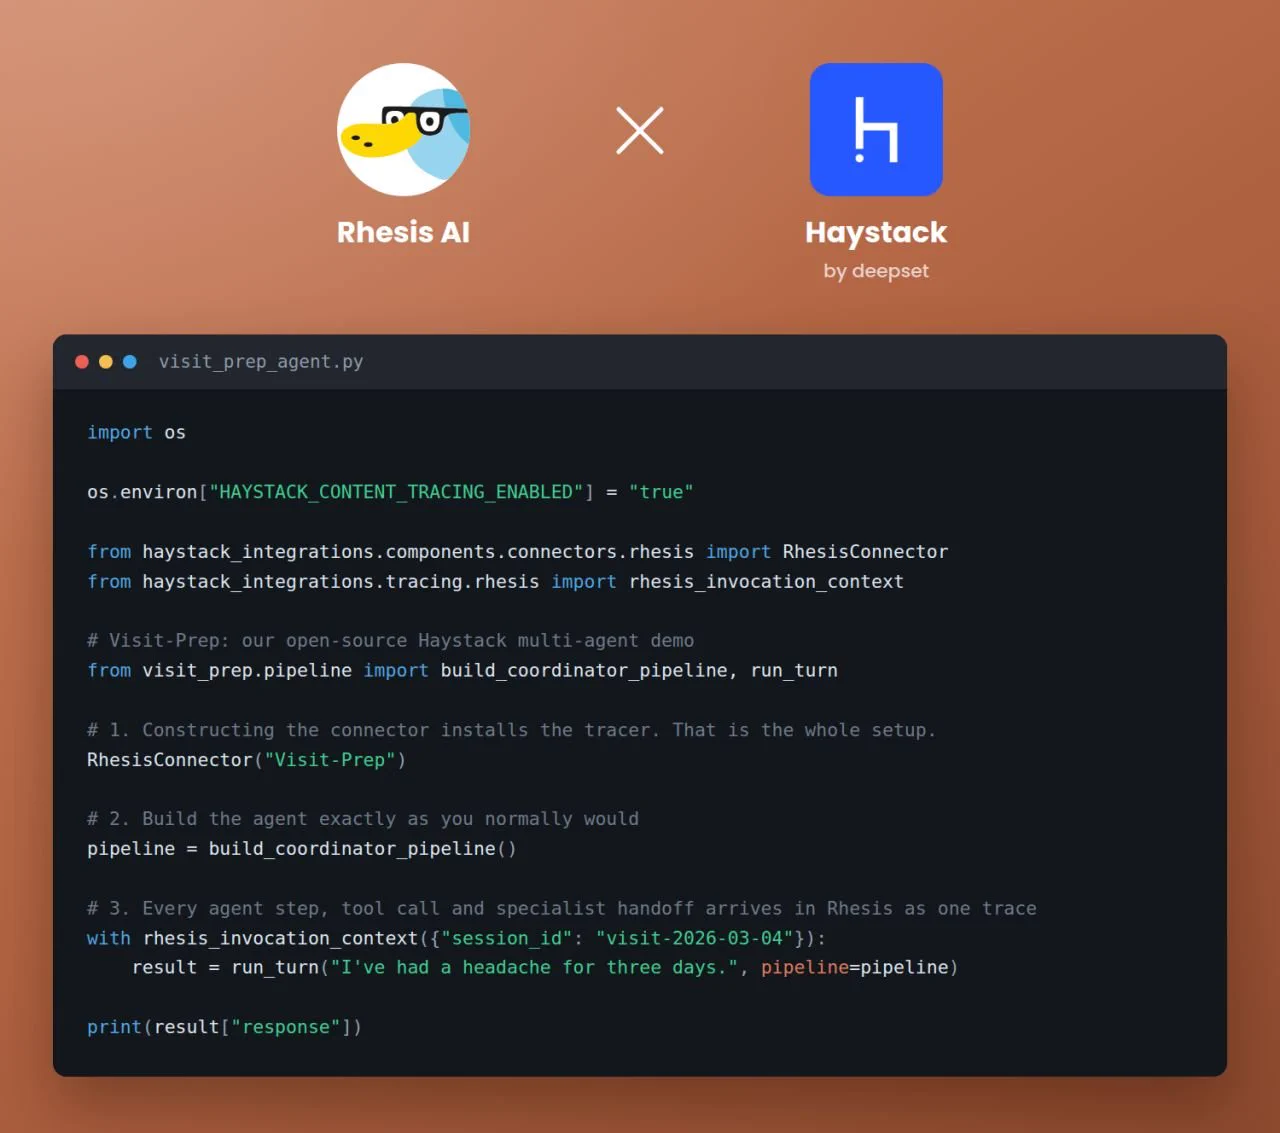Click the '# Visit-Prep: our open-source' comment
The height and width of the screenshot is (1133, 1280).
pos(390,640)
